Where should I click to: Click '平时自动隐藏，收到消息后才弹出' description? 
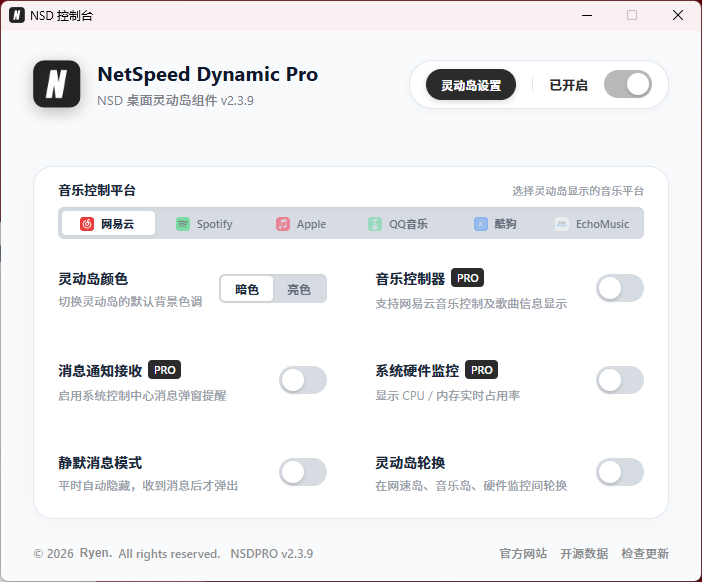148,486
